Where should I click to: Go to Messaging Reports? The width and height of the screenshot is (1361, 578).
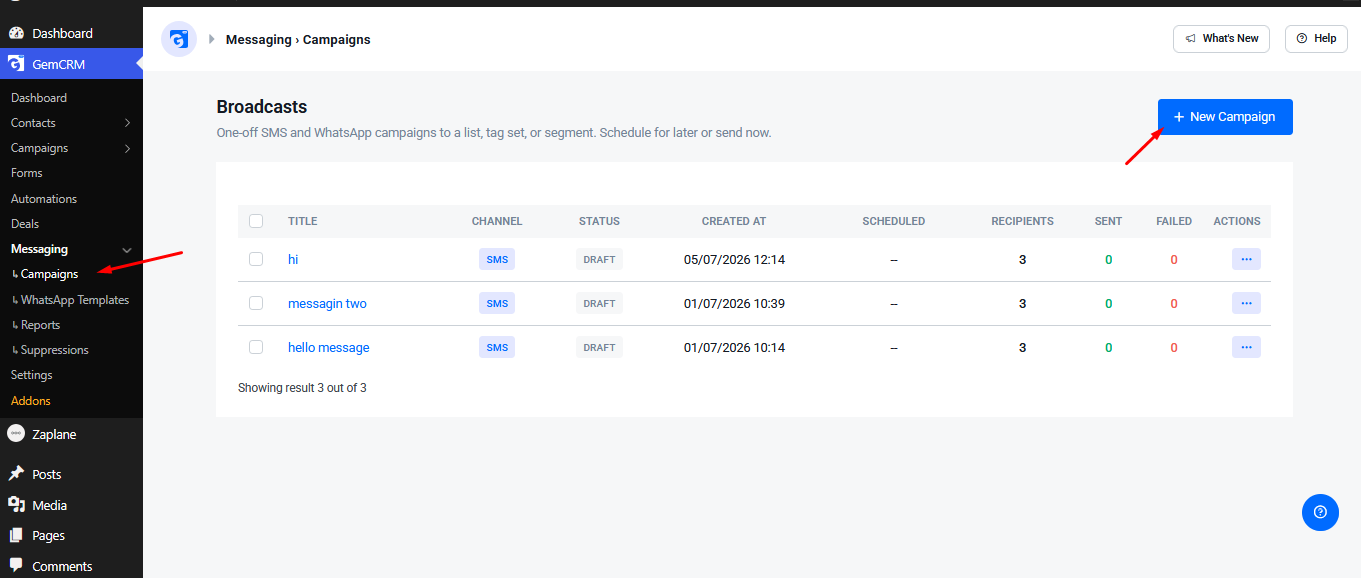[40, 325]
